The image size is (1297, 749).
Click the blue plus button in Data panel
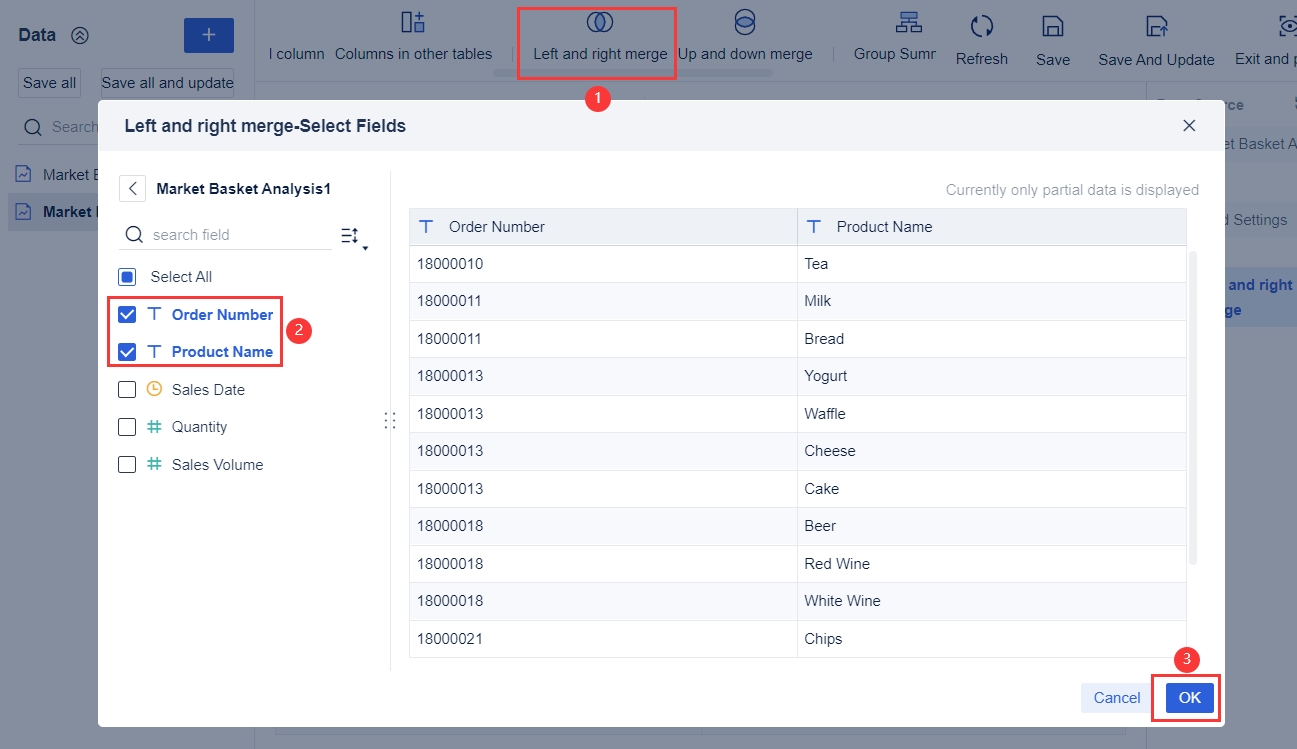208,35
